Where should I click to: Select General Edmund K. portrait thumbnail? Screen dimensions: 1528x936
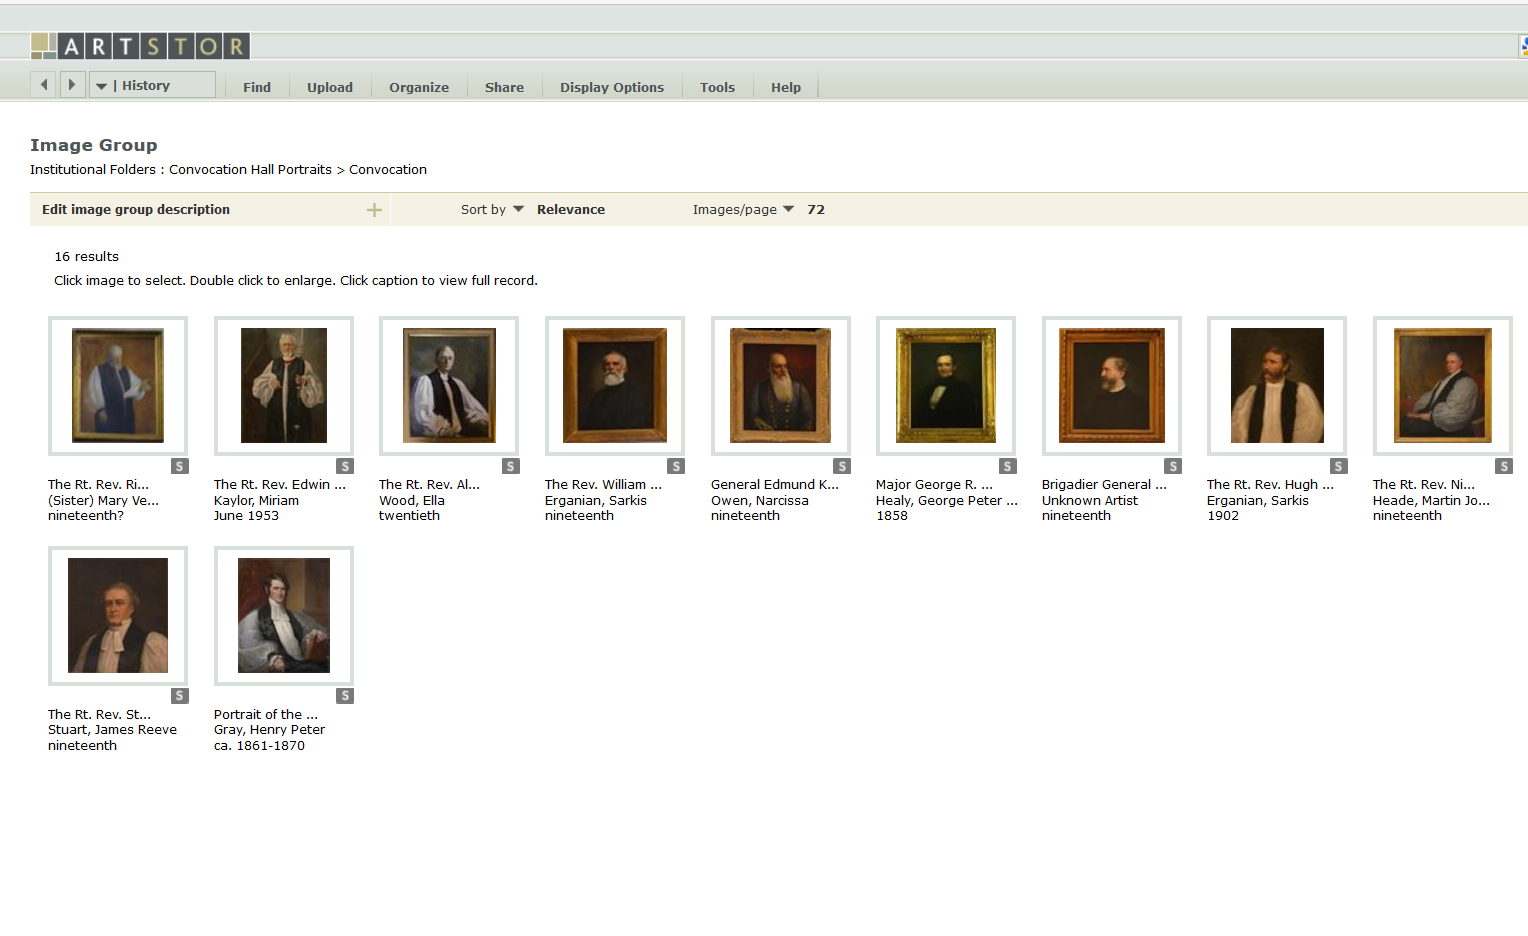(781, 386)
